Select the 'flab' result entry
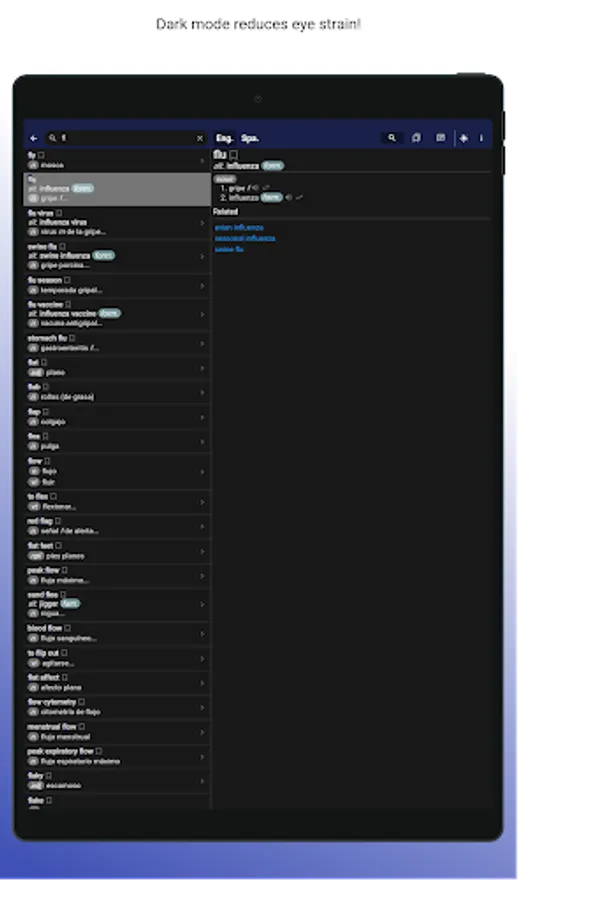 [x=117, y=392]
